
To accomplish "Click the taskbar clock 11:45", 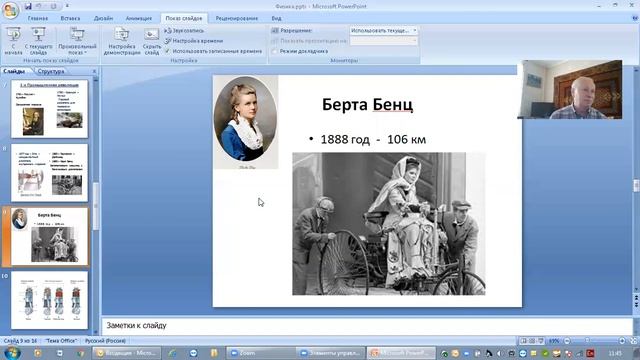I will click(x=615, y=353).
